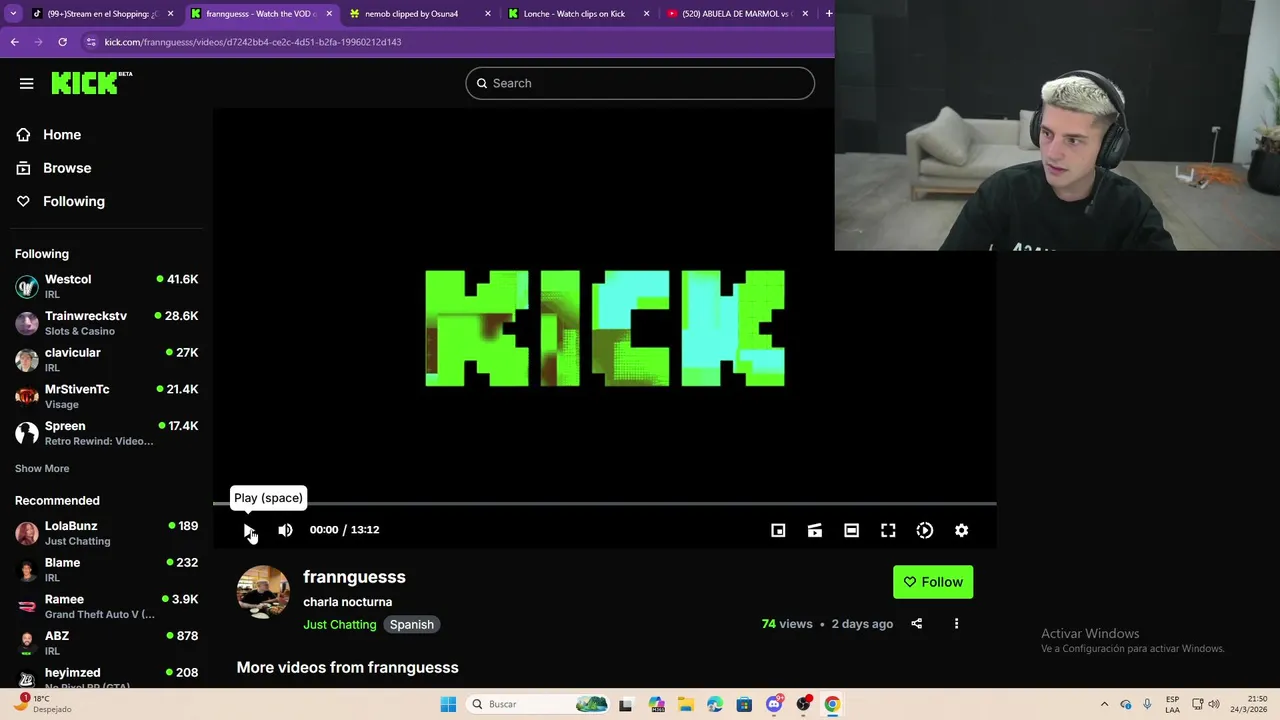Click the taskbar Buscar search box

coord(537,704)
